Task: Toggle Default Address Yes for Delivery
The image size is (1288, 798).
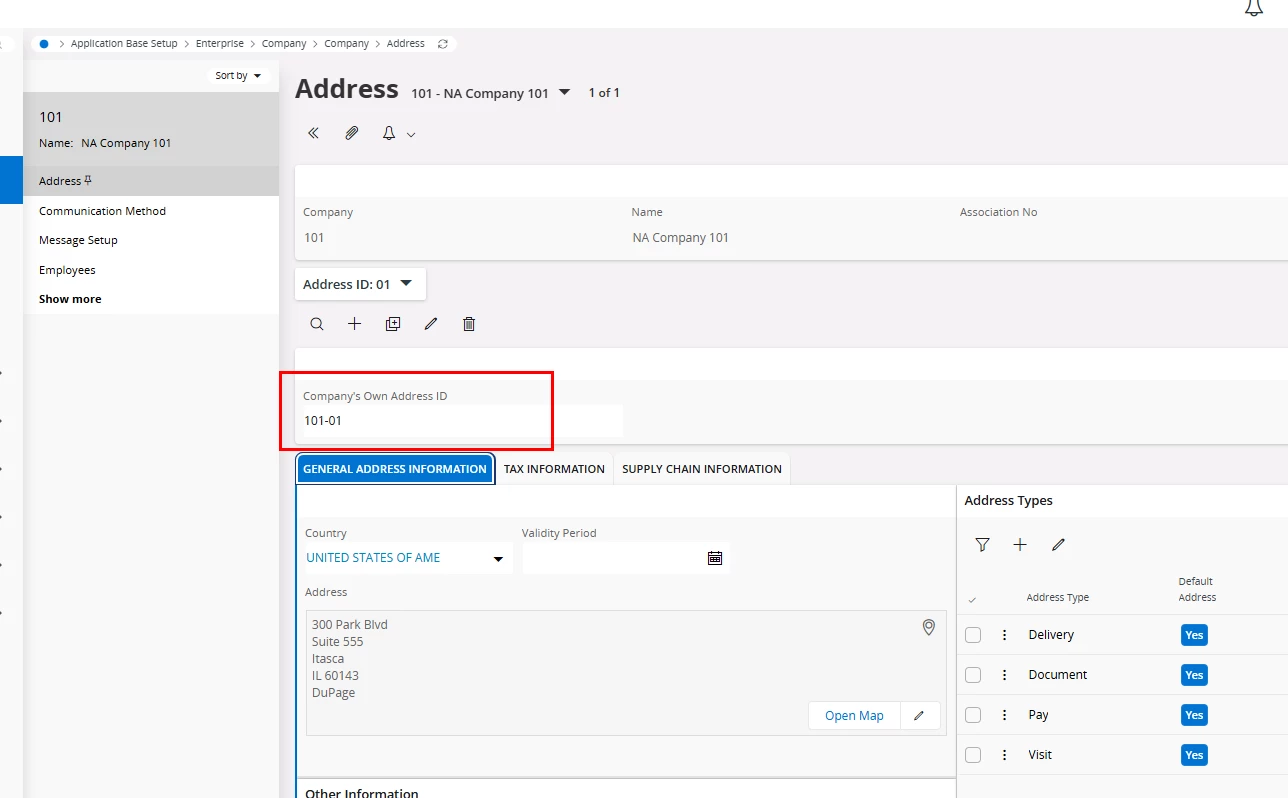Action: [1194, 635]
